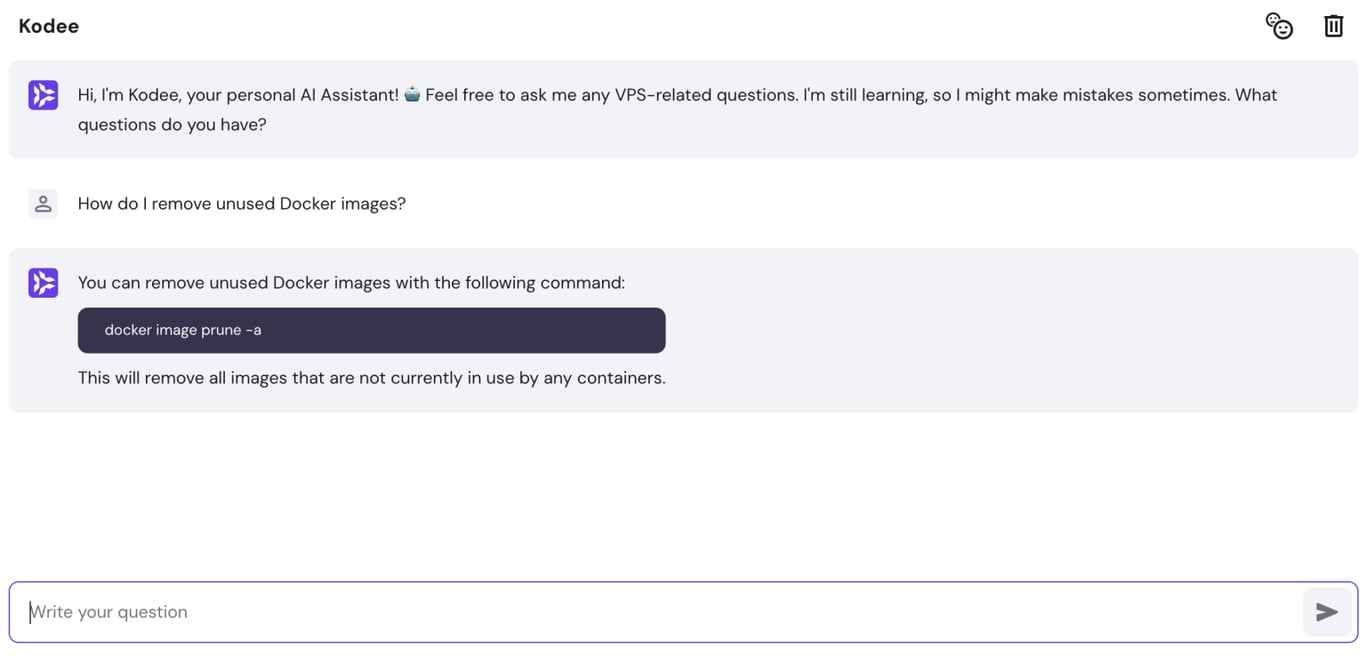Image resolution: width=1366 pixels, height=656 pixels.
Task: Select the docker image prune -a code block
Action: (x=372, y=330)
